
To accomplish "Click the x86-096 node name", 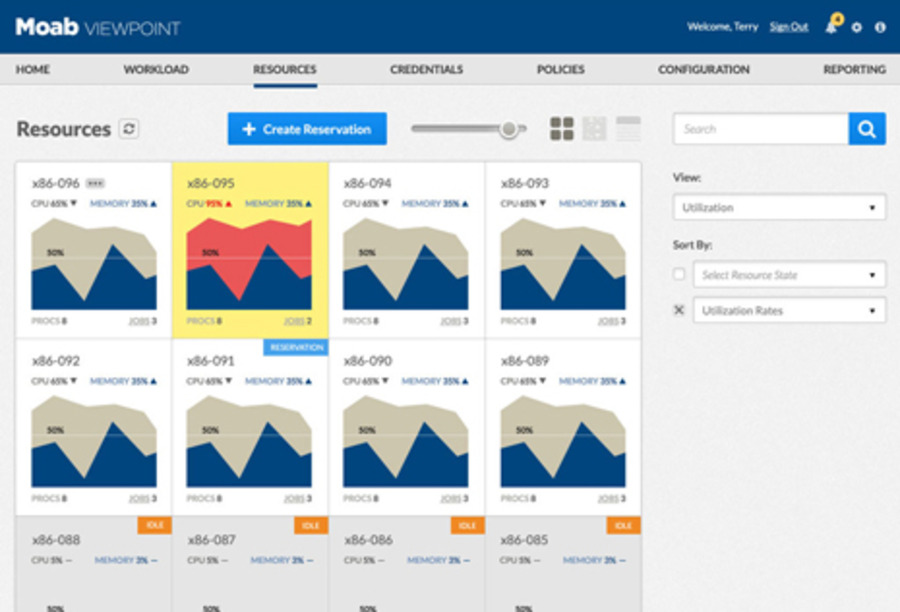I will point(56,183).
